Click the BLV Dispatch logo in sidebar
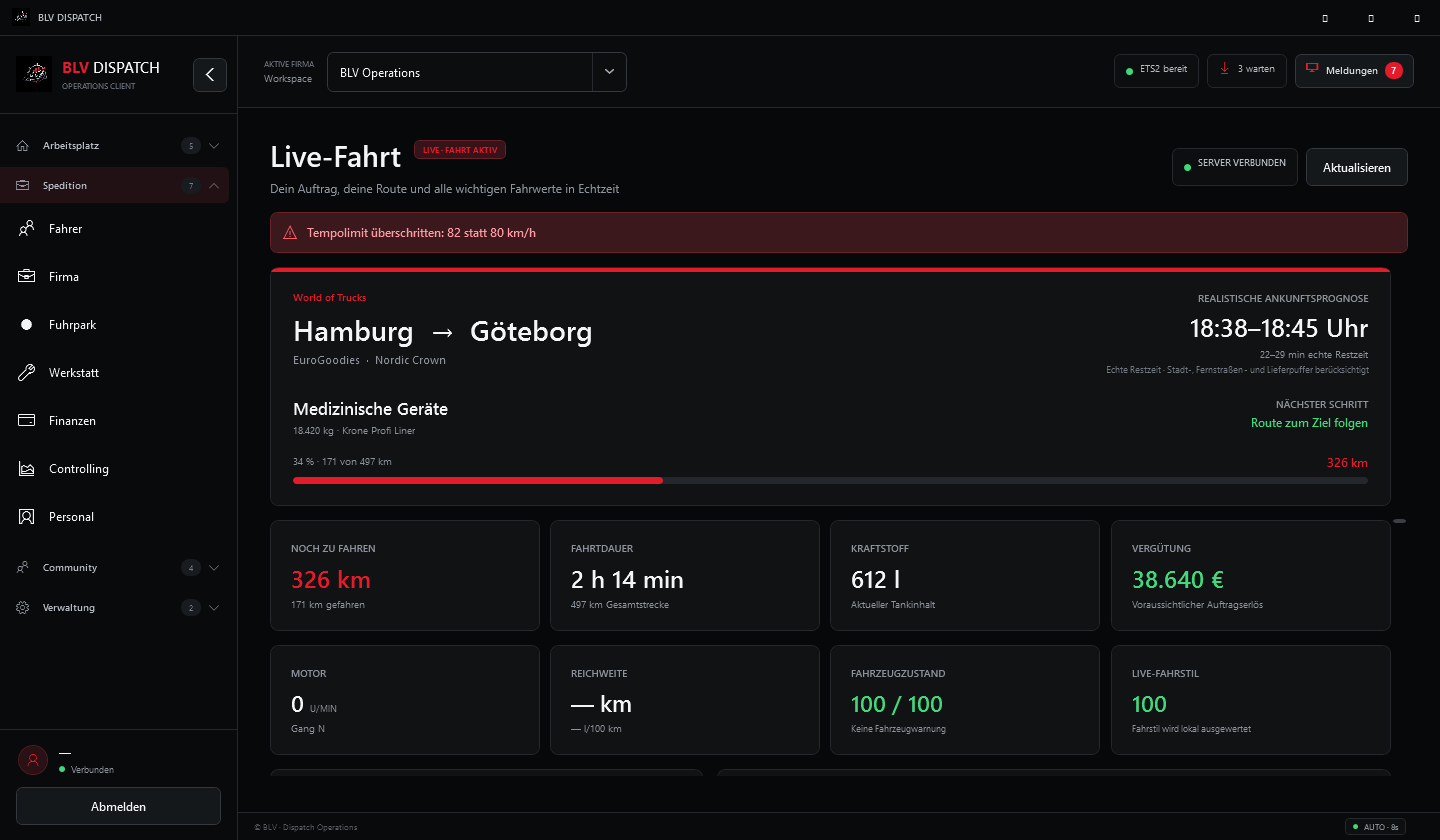The width and height of the screenshot is (1440, 840). tap(34, 75)
